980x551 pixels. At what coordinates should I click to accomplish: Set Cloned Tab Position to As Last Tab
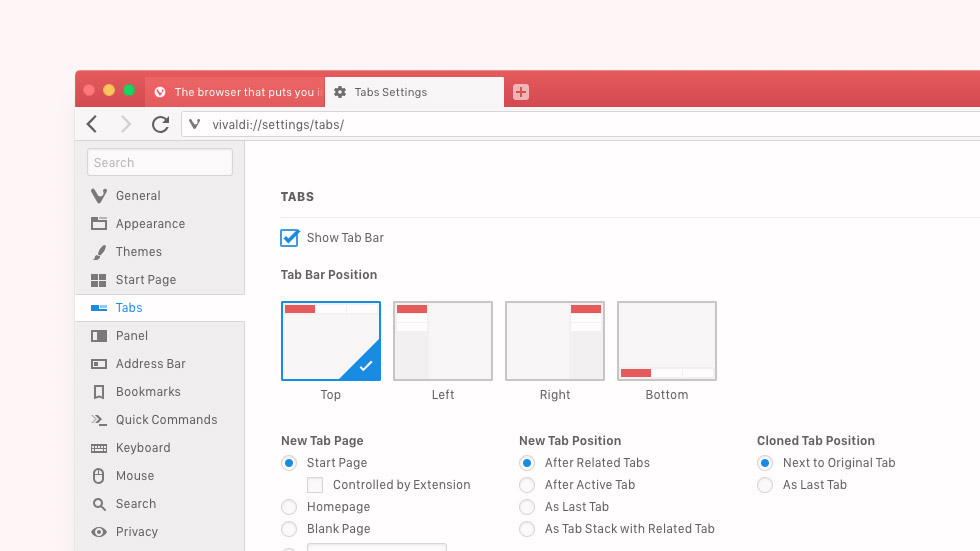pos(765,485)
